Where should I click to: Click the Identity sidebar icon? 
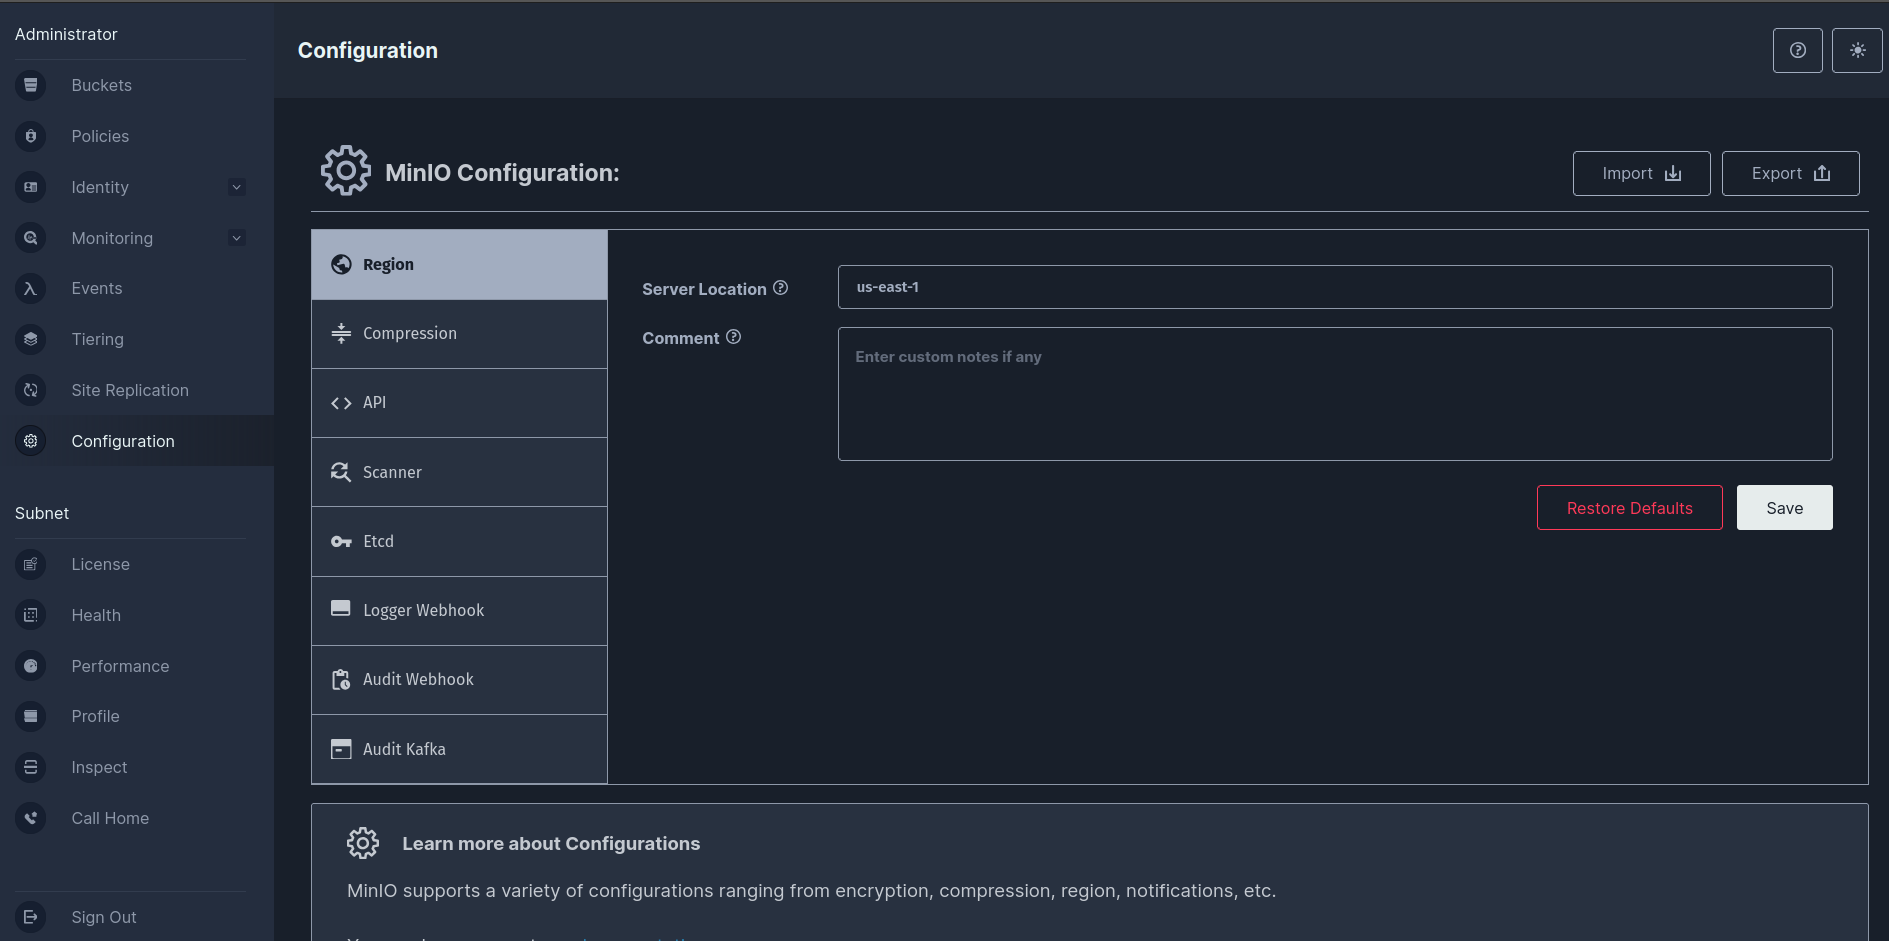31,187
